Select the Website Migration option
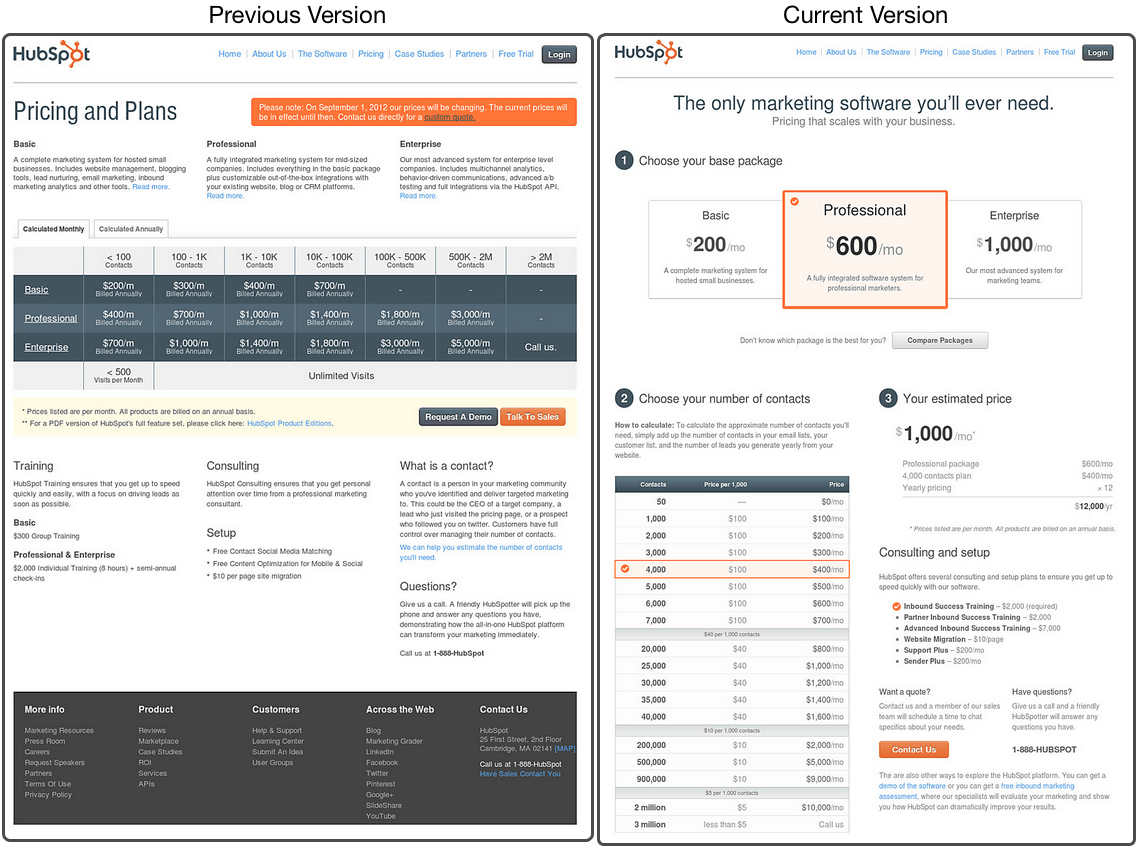1137x848 pixels. click(x=954, y=639)
